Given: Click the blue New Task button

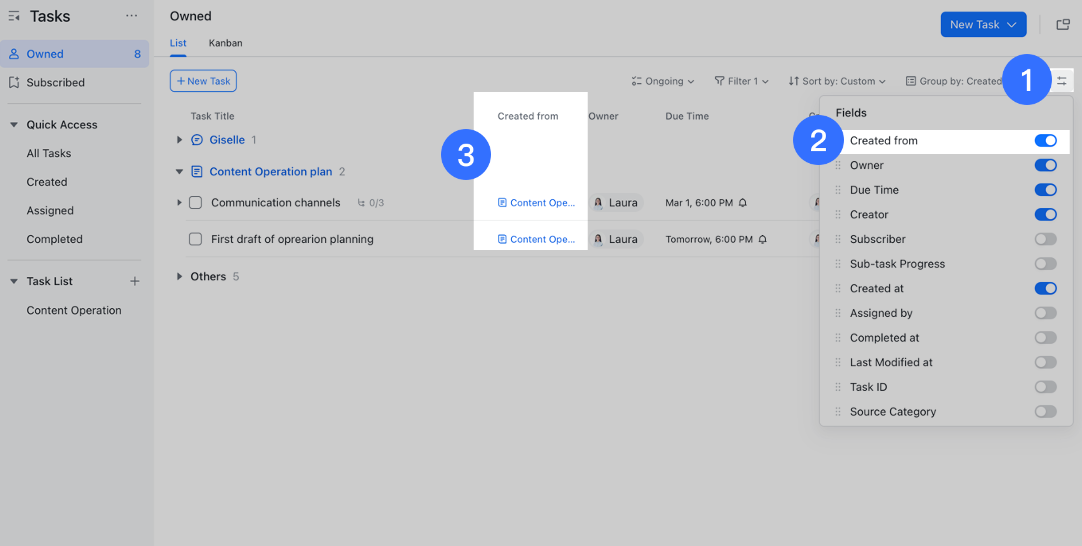Looking at the screenshot, I should (983, 25).
